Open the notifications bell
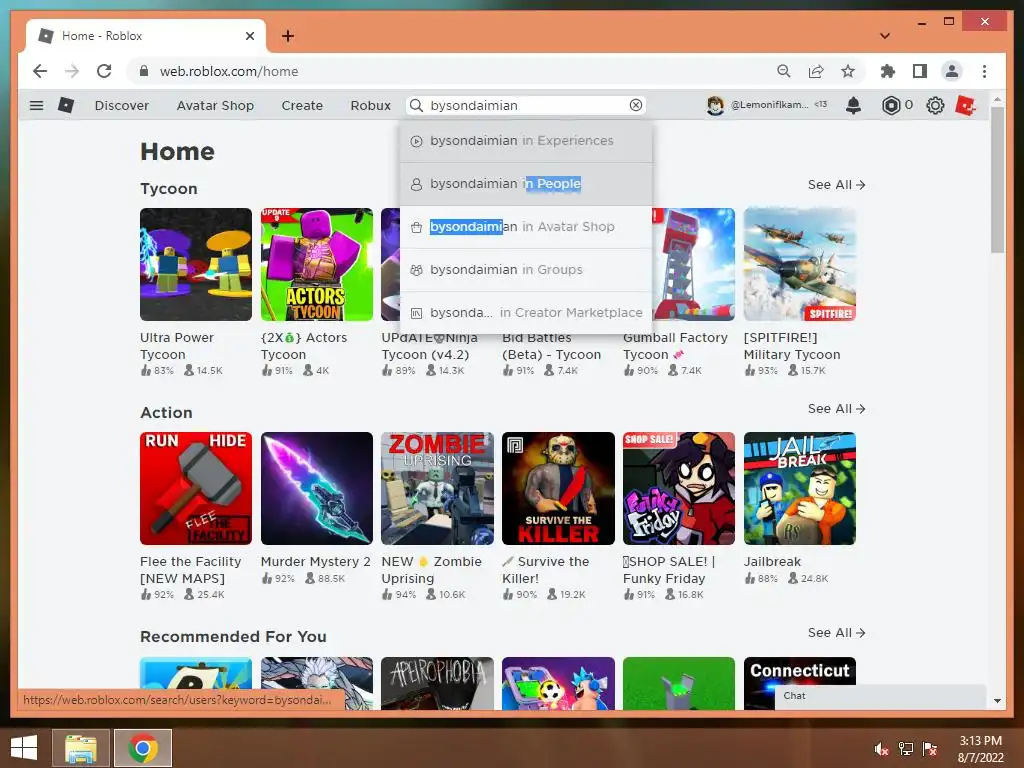The width and height of the screenshot is (1024, 768). [x=853, y=105]
